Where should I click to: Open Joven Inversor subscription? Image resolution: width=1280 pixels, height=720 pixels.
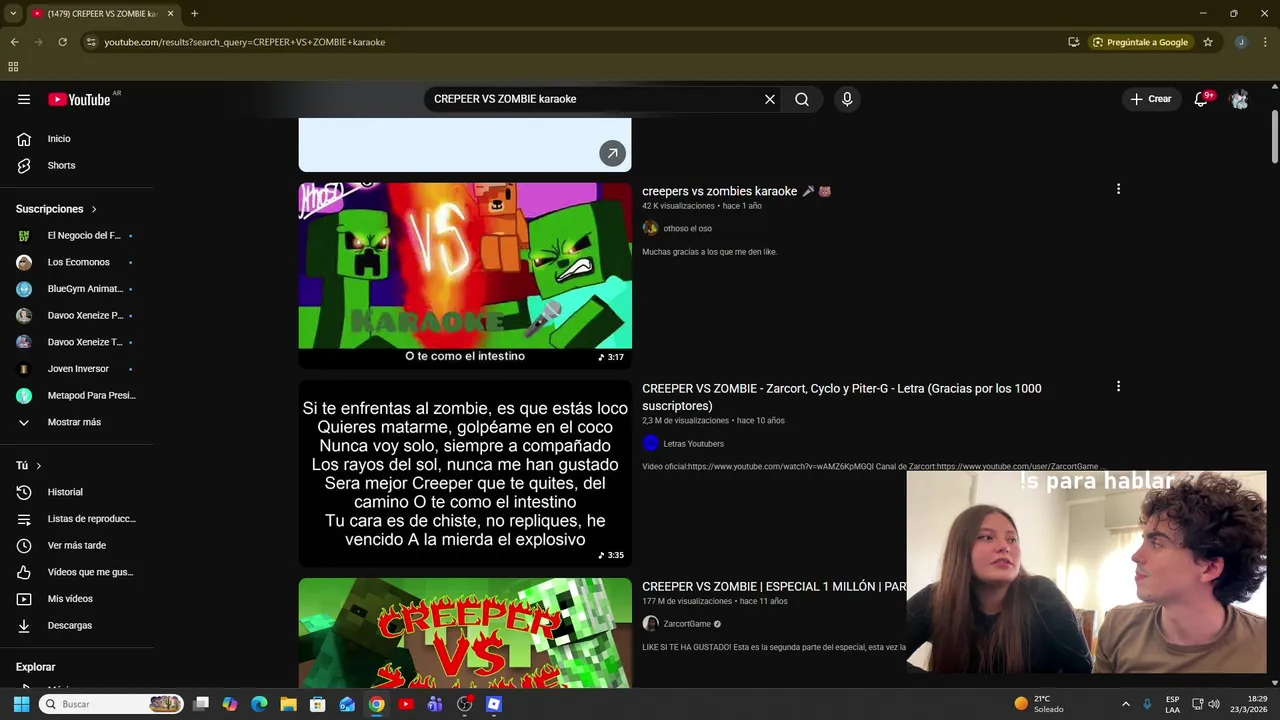tap(77, 369)
